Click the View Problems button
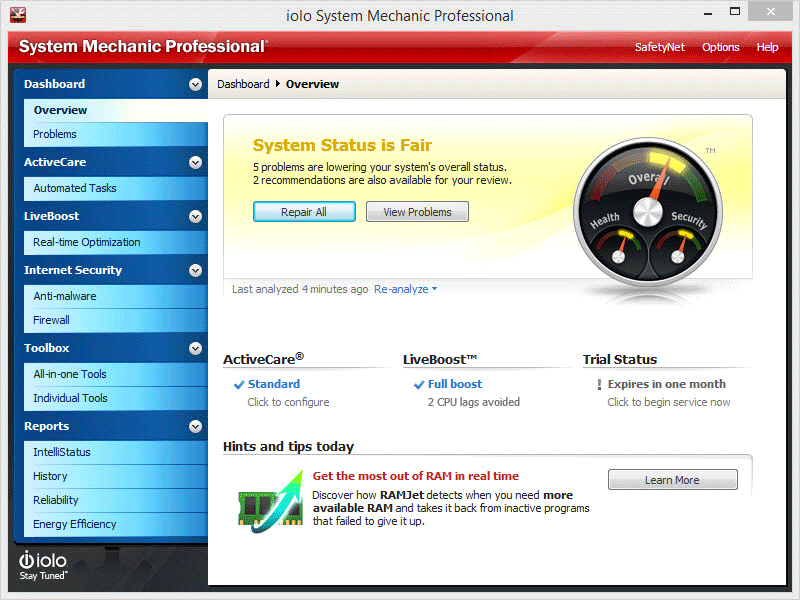This screenshot has height=600, width=800. tap(417, 212)
